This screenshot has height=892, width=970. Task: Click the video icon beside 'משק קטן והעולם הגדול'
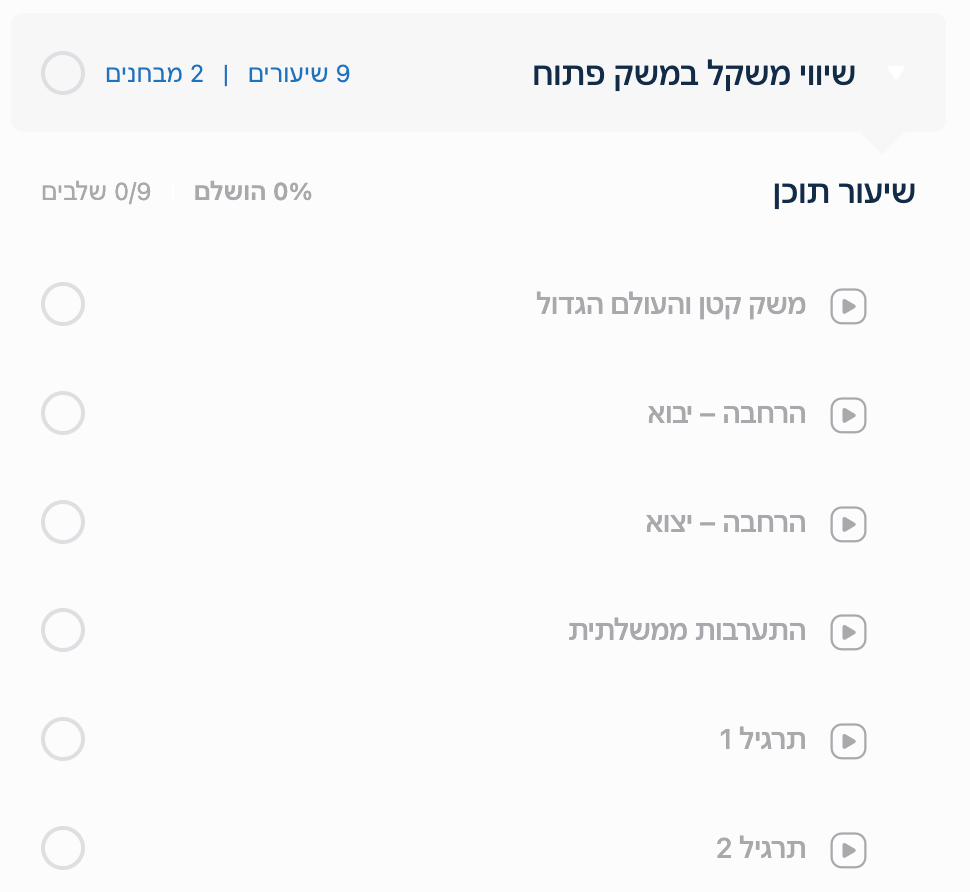pos(848,306)
